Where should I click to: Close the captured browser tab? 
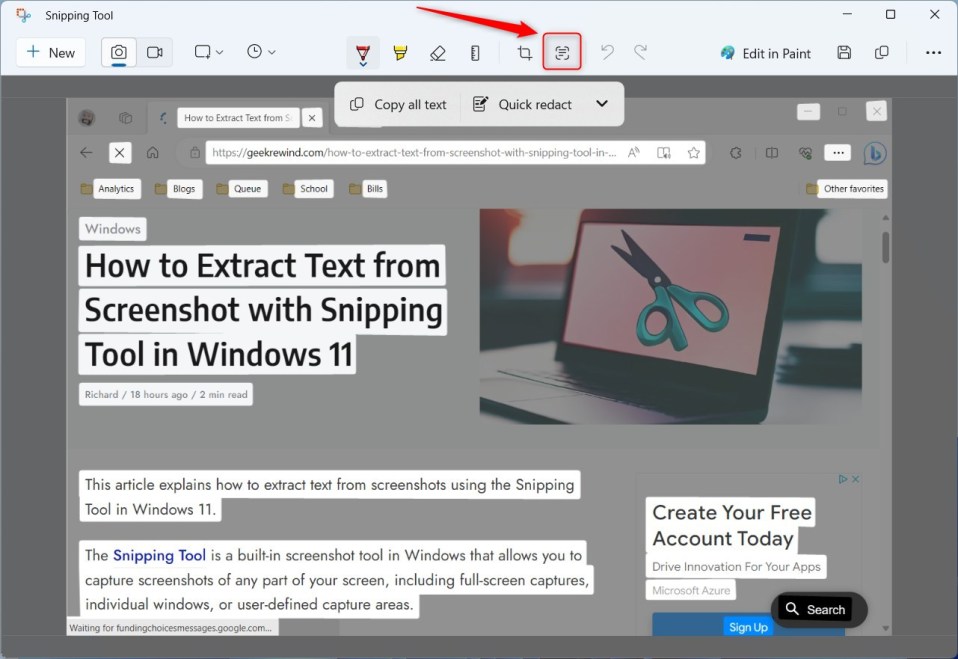point(312,118)
